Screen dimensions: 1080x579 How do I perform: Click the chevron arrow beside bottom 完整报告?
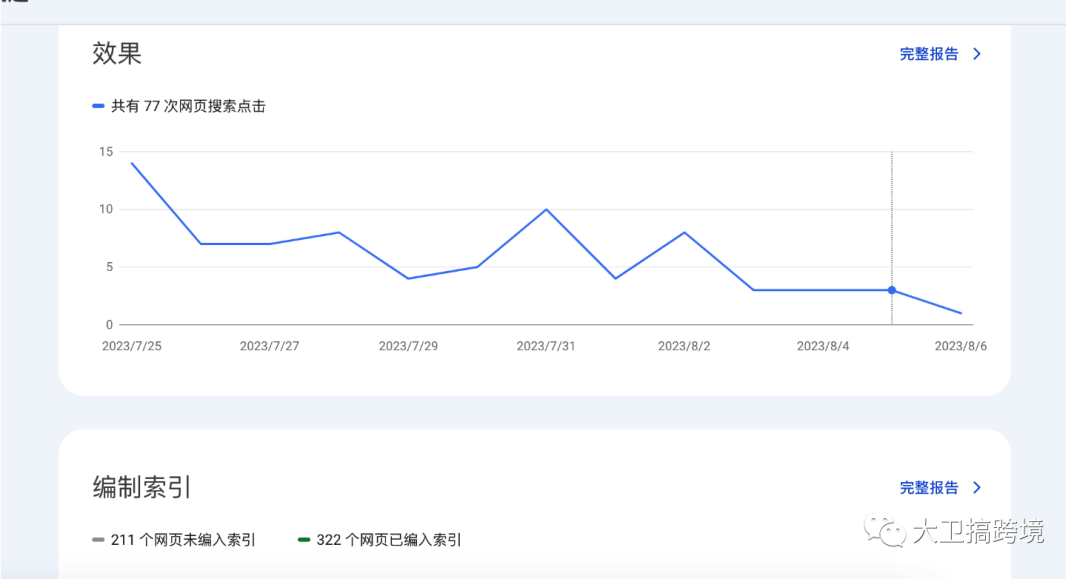pyautogui.click(x=977, y=488)
